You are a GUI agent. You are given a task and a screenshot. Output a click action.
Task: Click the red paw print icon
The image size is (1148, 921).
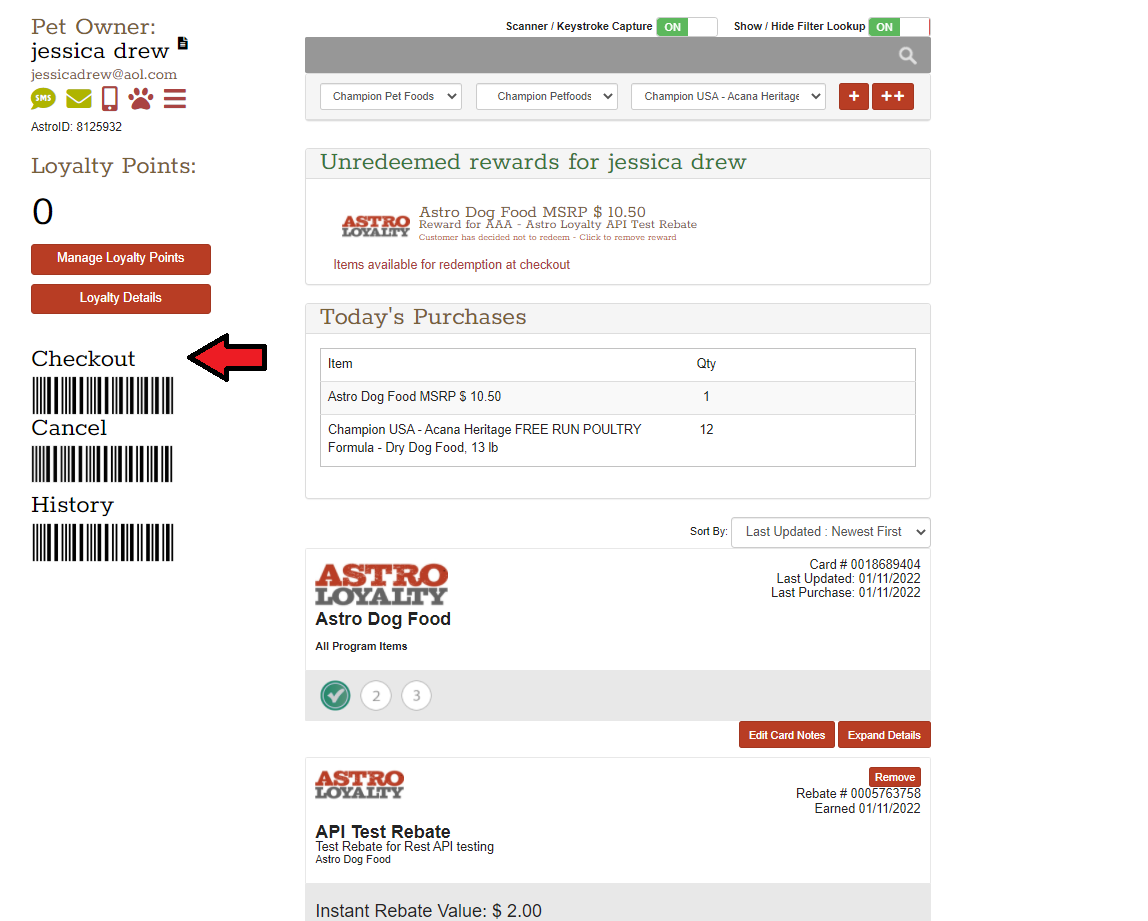click(x=141, y=99)
